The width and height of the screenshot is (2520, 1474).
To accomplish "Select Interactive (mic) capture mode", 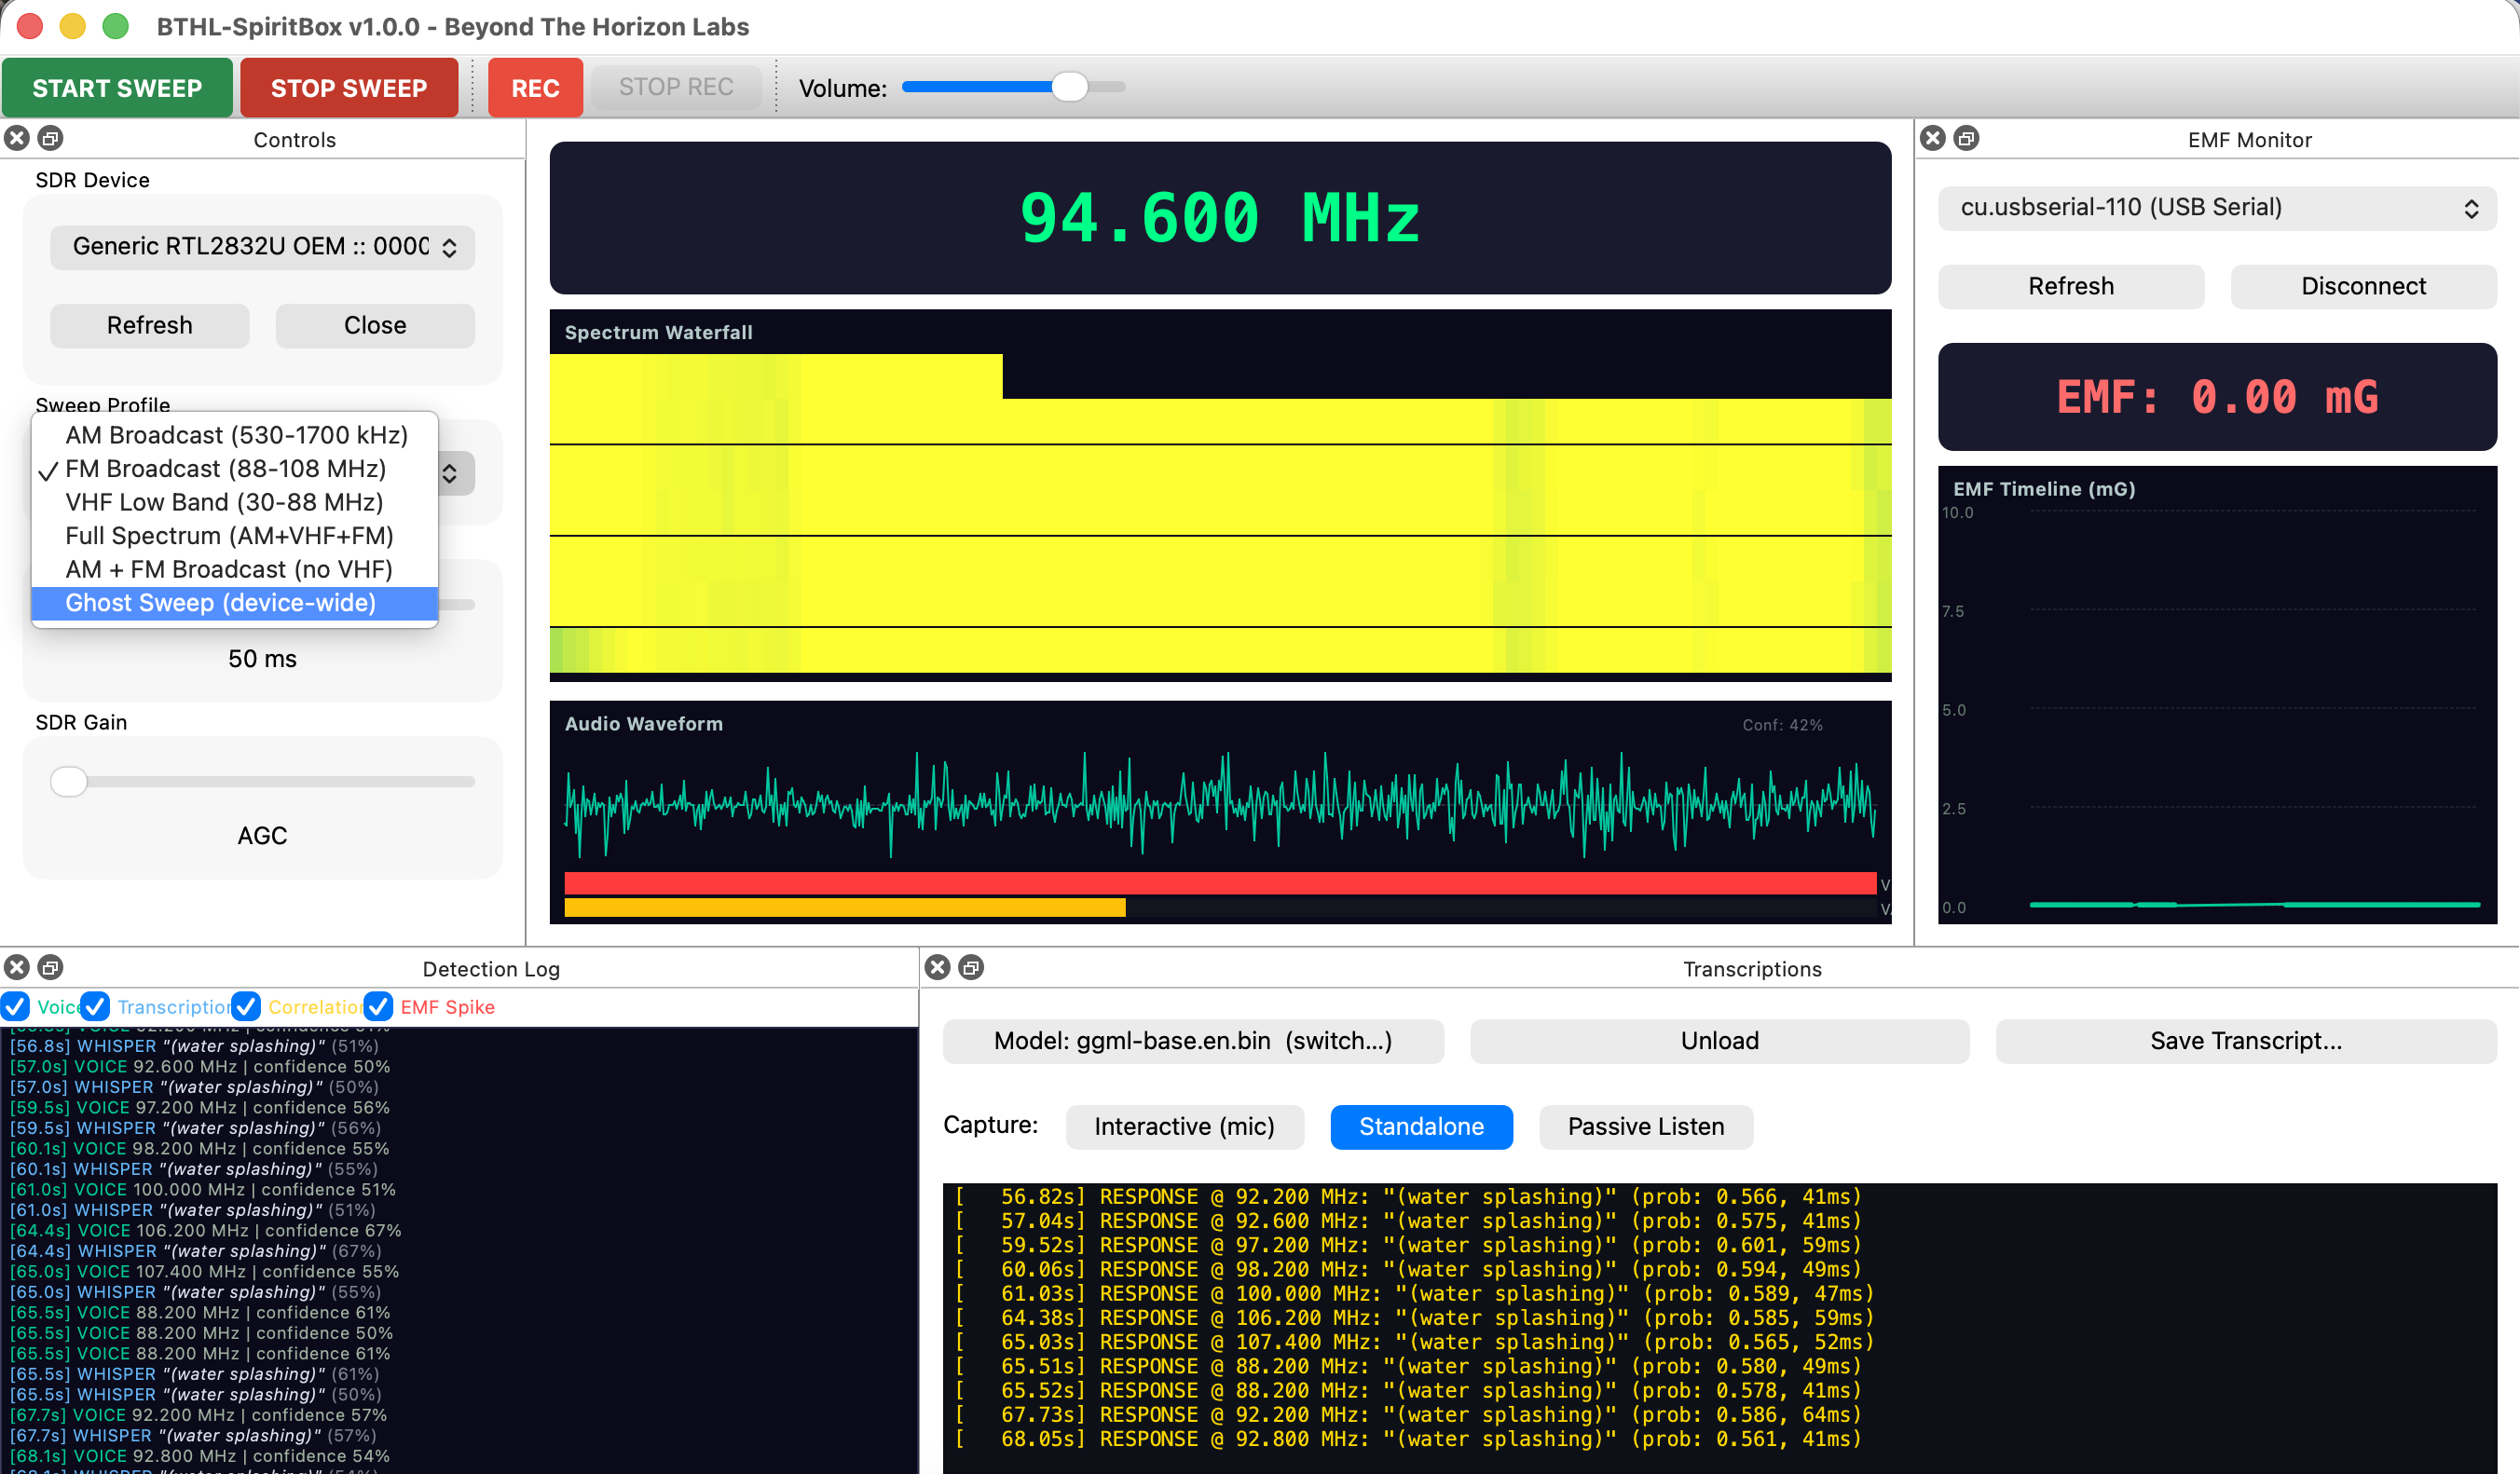I will tap(1185, 1127).
